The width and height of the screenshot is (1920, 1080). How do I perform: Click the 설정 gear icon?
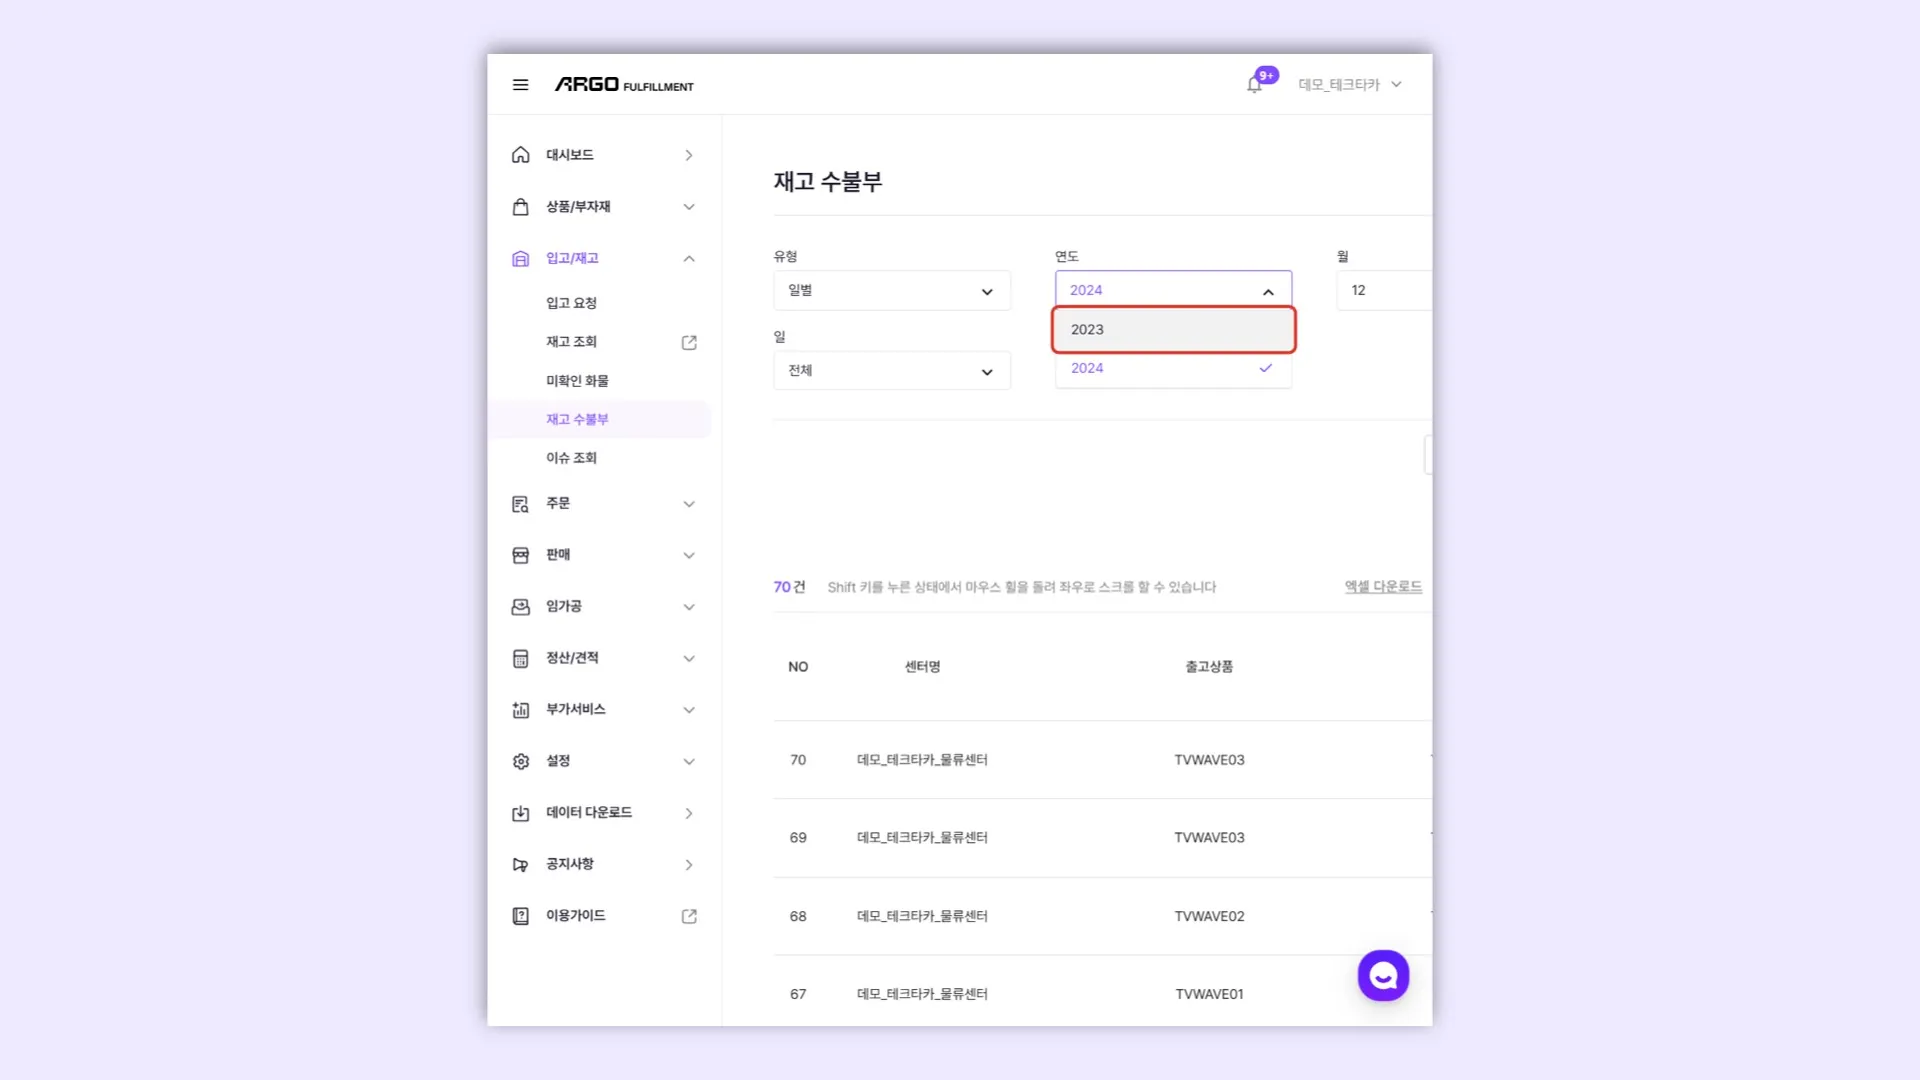pos(520,761)
